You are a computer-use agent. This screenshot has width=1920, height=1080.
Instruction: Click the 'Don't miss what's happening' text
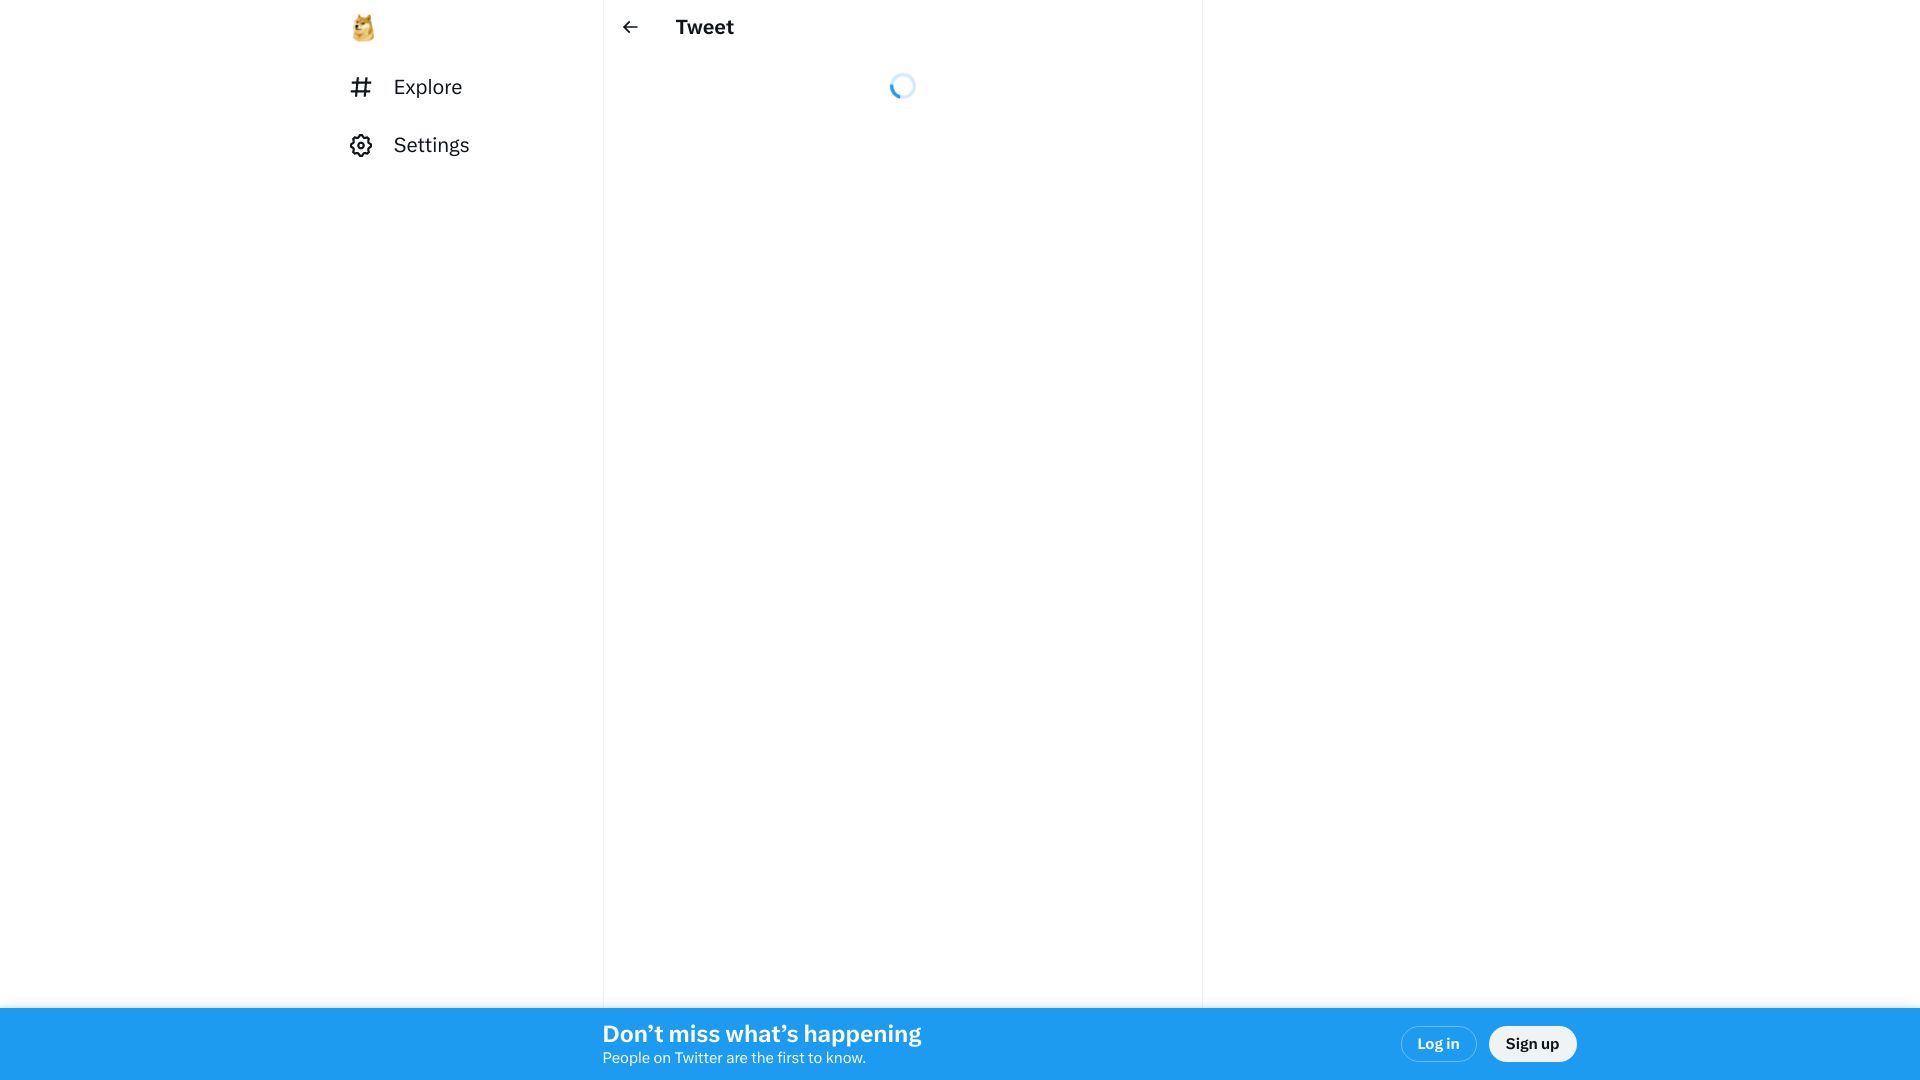pyautogui.click(x=761, y=1033)
